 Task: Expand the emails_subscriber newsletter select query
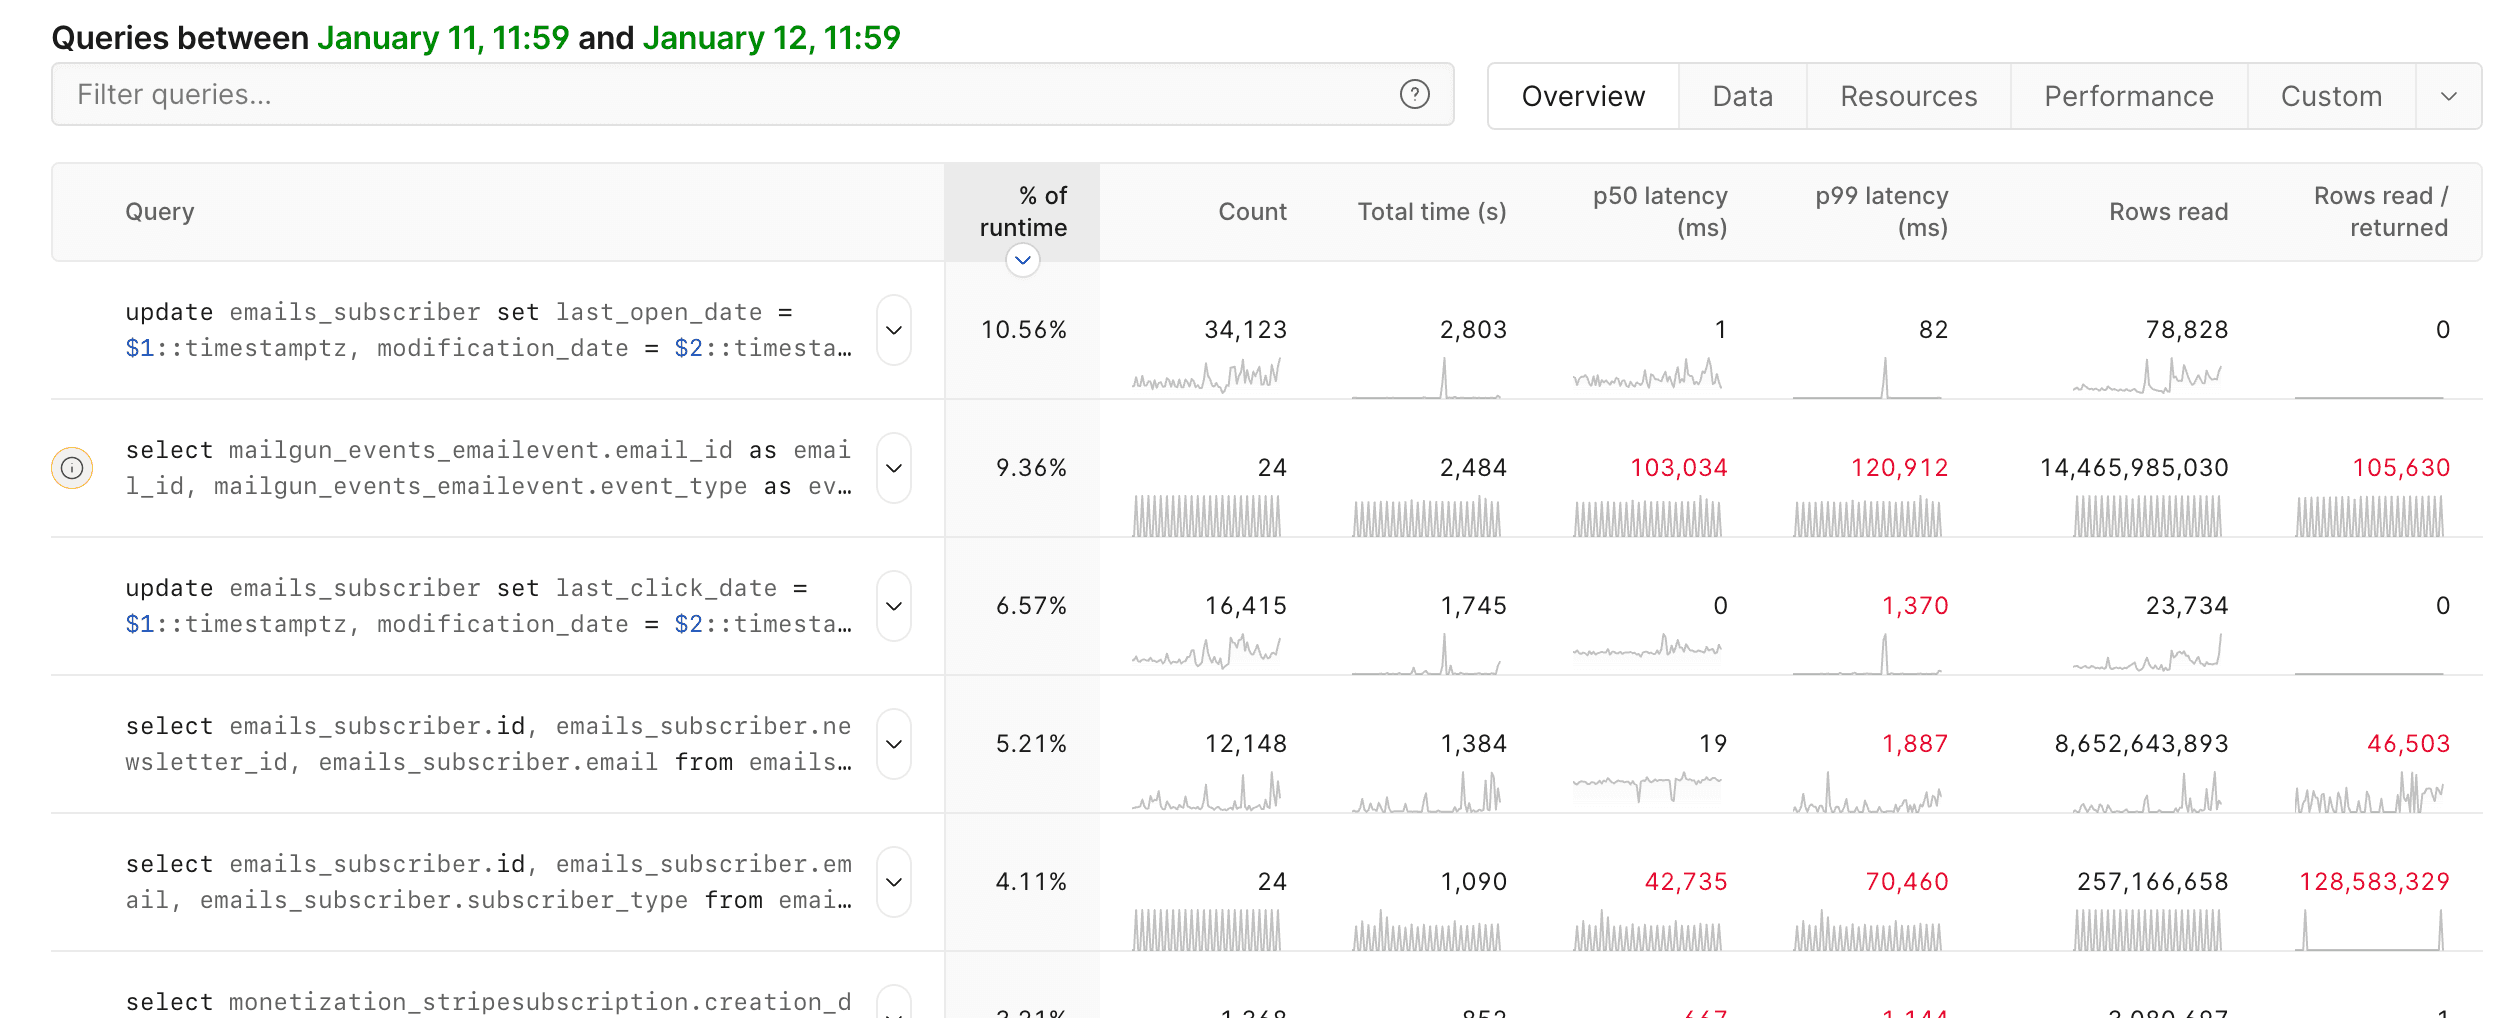(893, 743)
